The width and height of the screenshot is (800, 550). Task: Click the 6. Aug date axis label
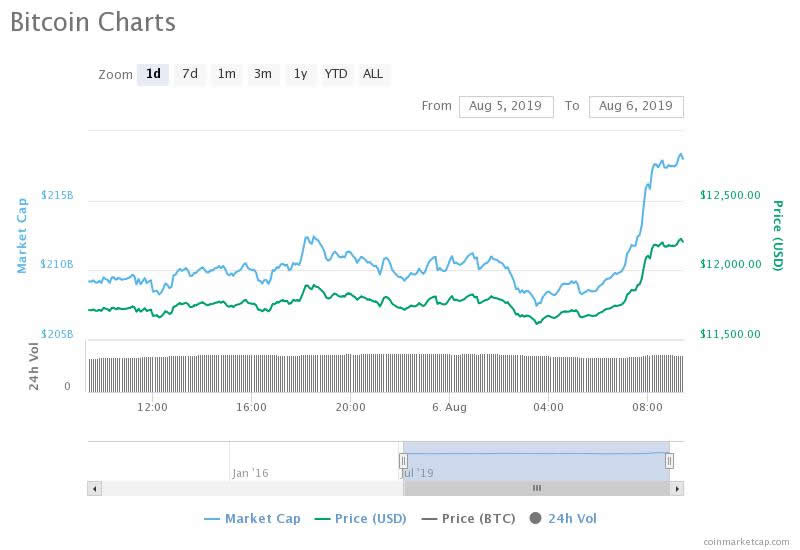coord(449,407)
